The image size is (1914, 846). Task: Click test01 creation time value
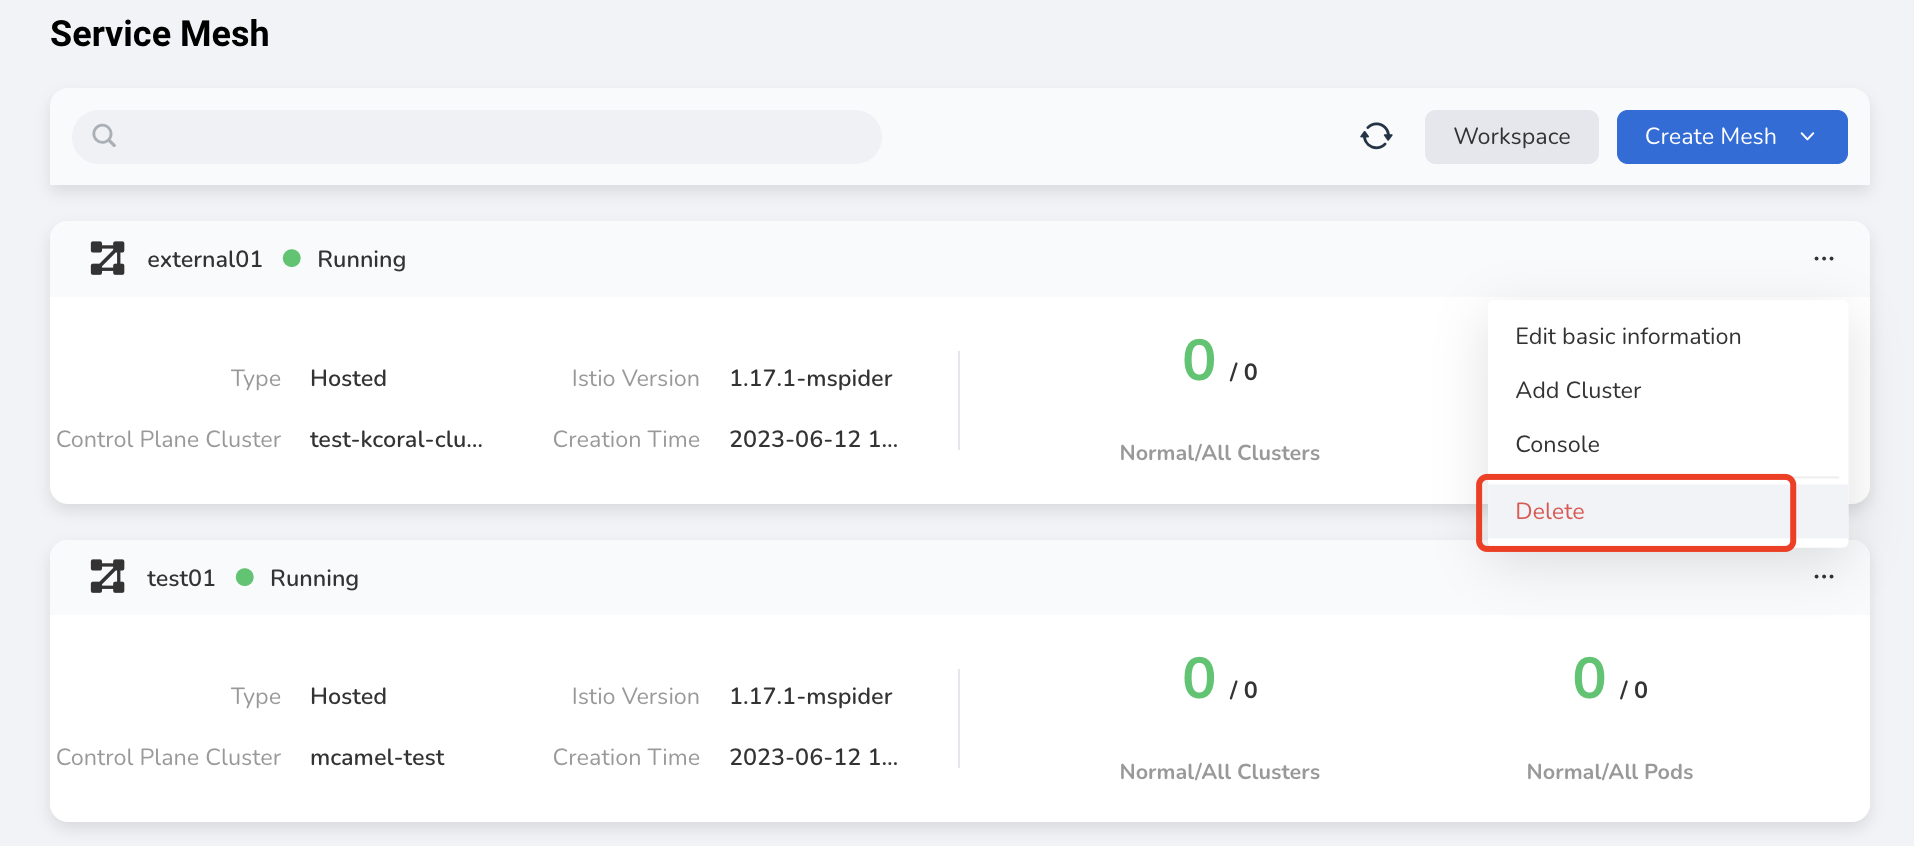813,757
